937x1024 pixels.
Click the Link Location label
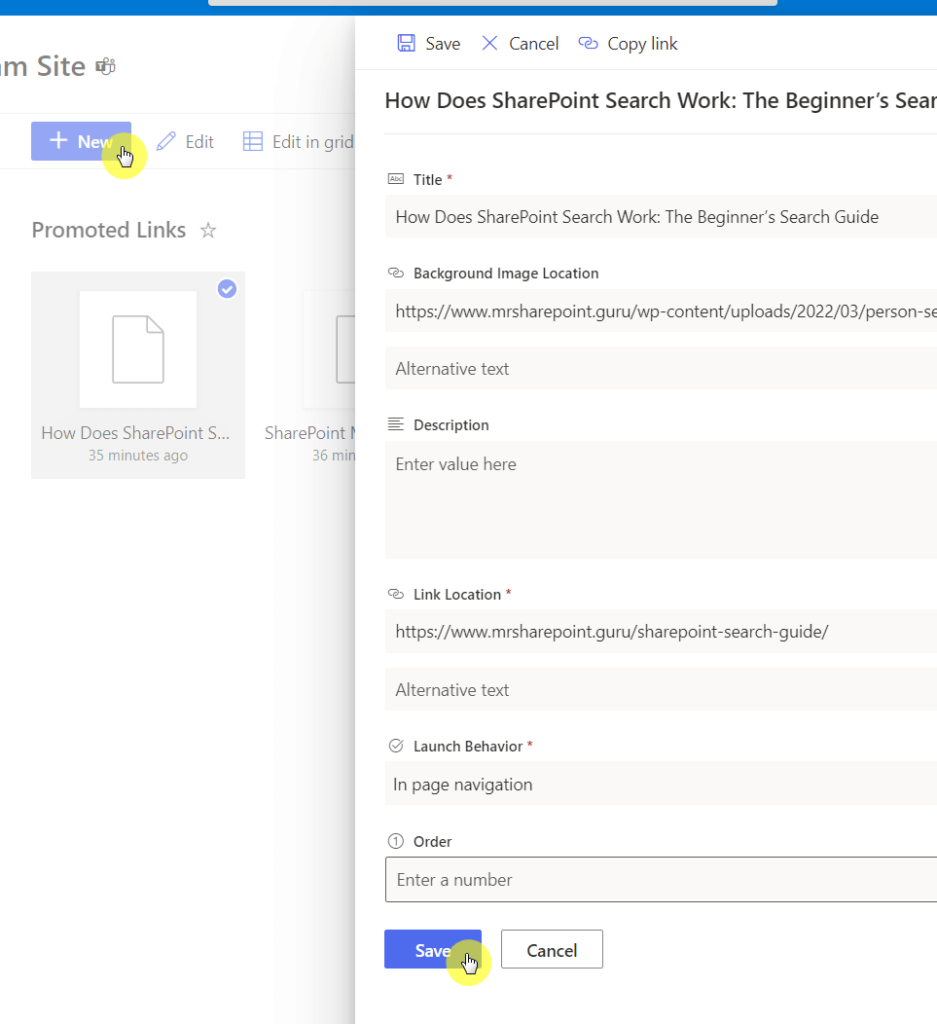[457, 595]
